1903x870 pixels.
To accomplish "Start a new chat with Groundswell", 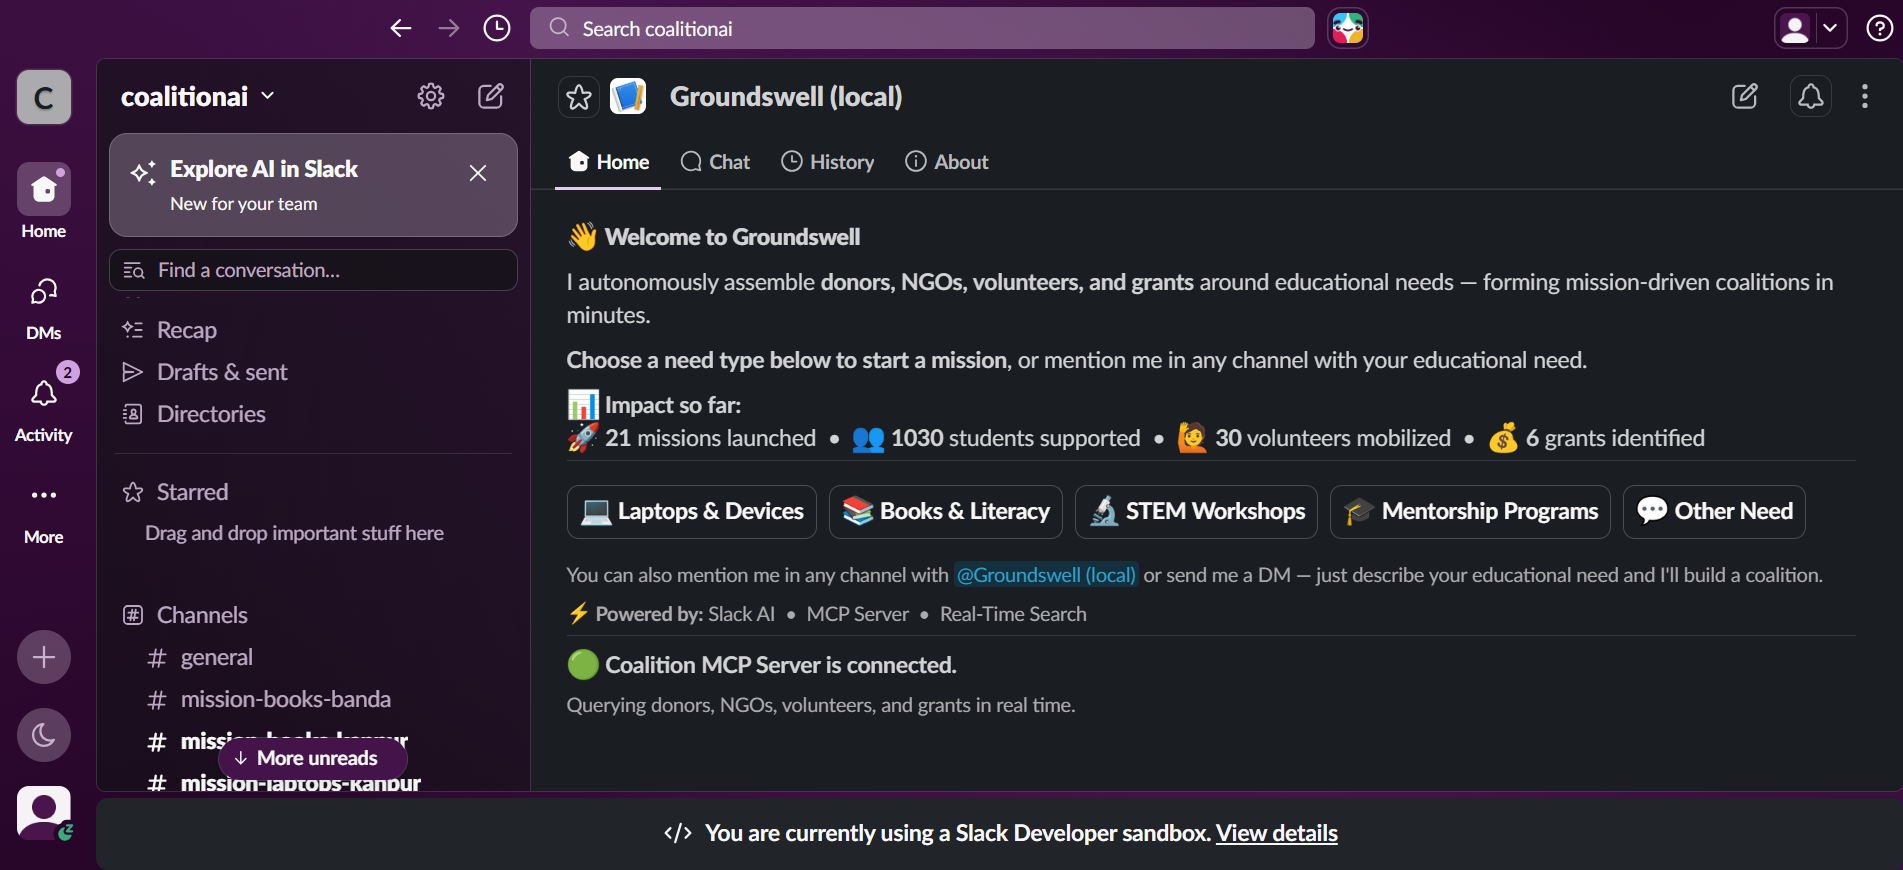I will coord(1745,96).
